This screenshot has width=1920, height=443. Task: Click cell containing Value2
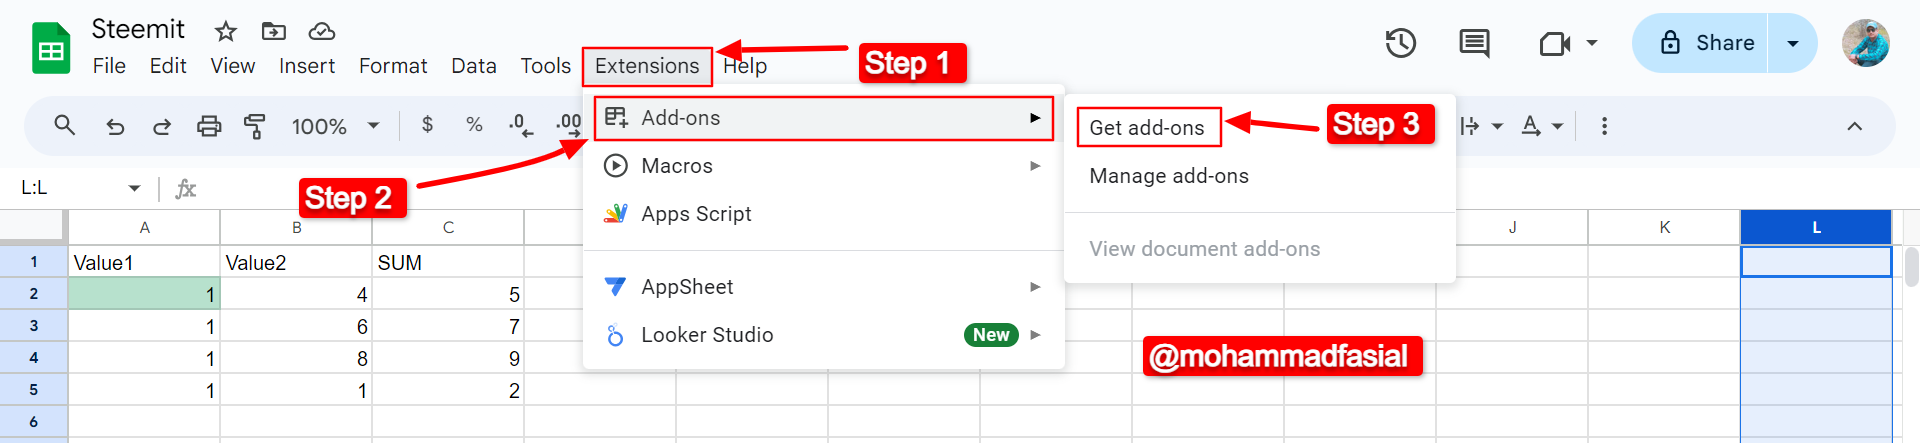(x=296, y=262)
